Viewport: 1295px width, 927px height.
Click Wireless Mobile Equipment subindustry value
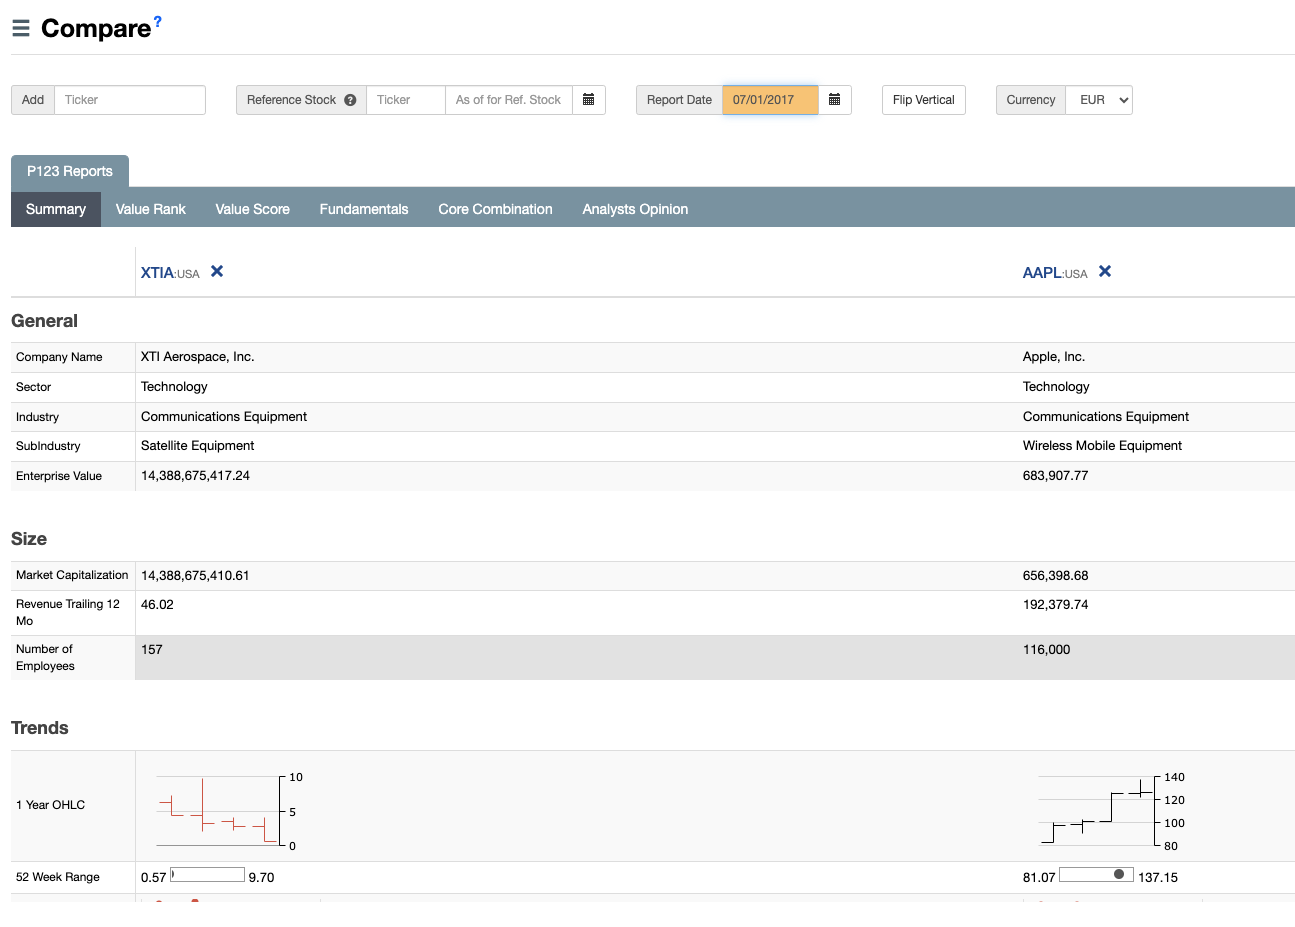1102,446
